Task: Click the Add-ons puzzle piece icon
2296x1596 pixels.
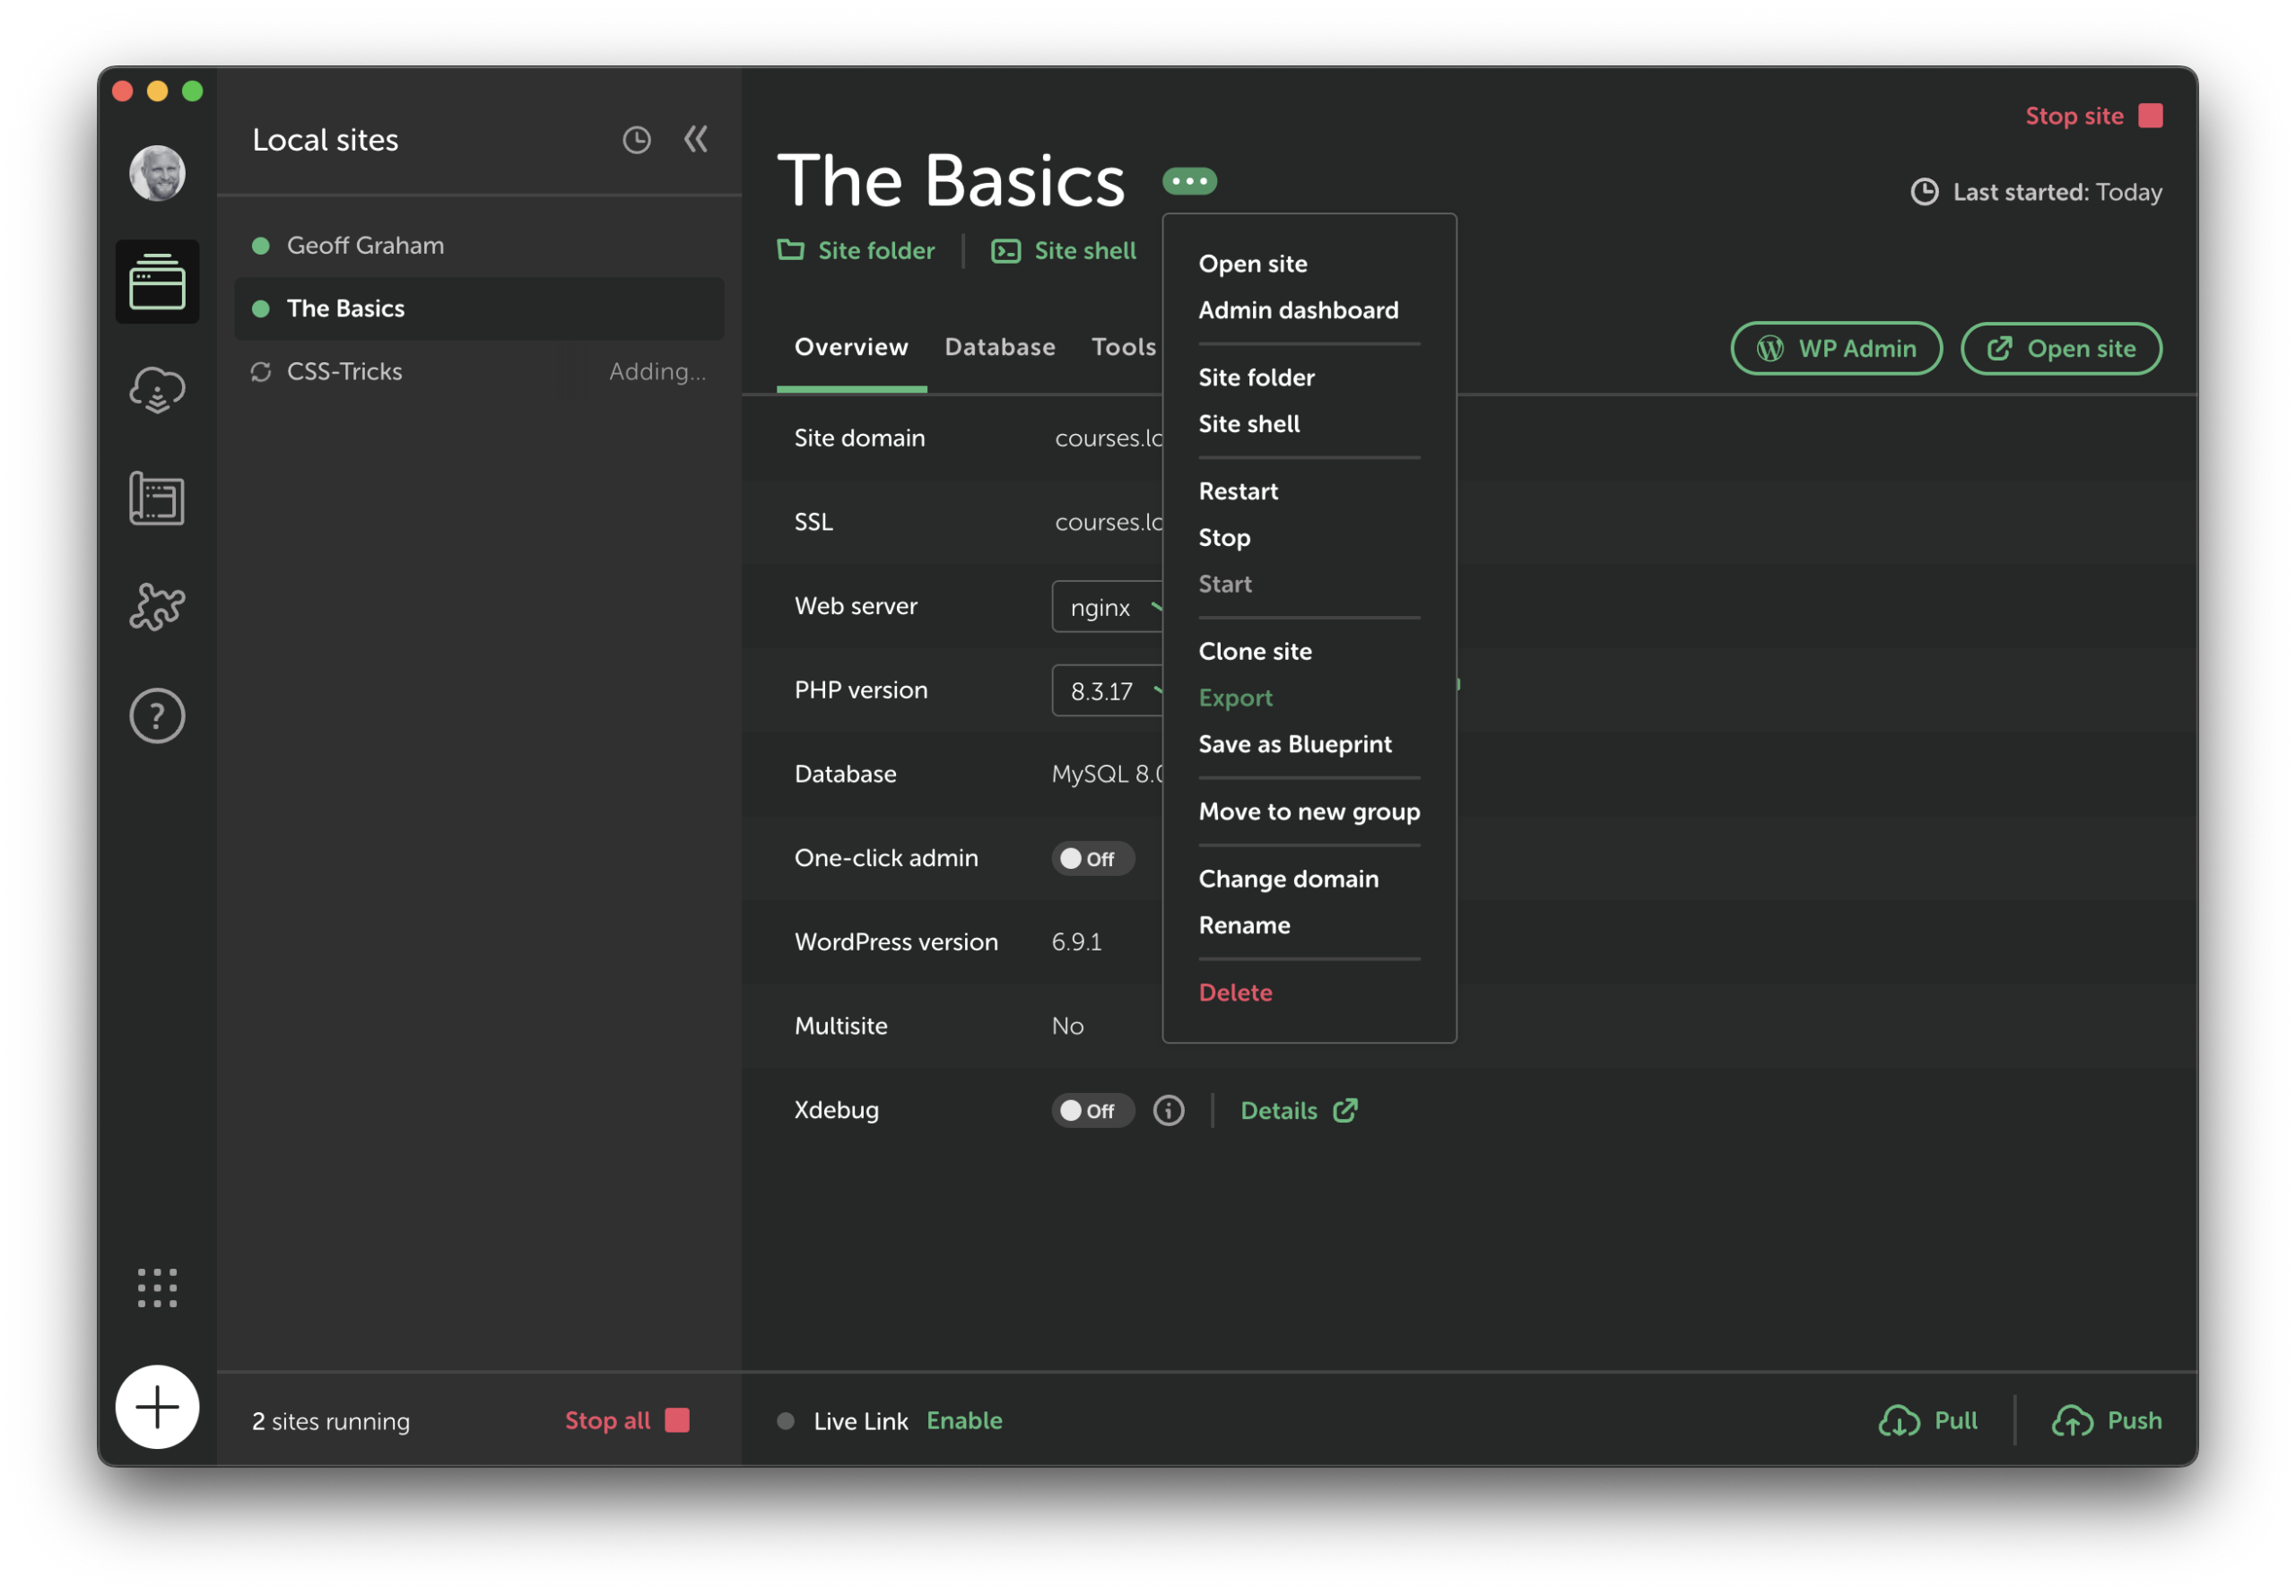Action: tap(157, 606)
